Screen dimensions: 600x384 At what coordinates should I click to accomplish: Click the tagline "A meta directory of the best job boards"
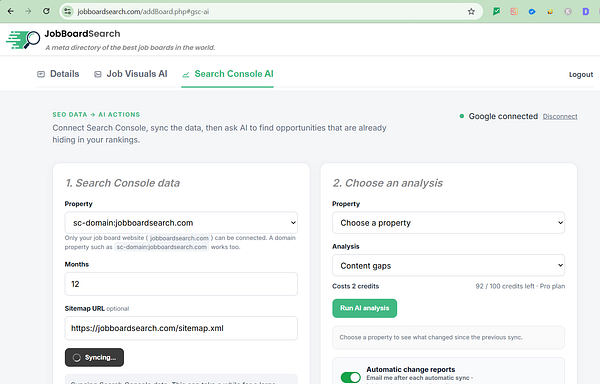pyautogui.click(x=130, y=47)
